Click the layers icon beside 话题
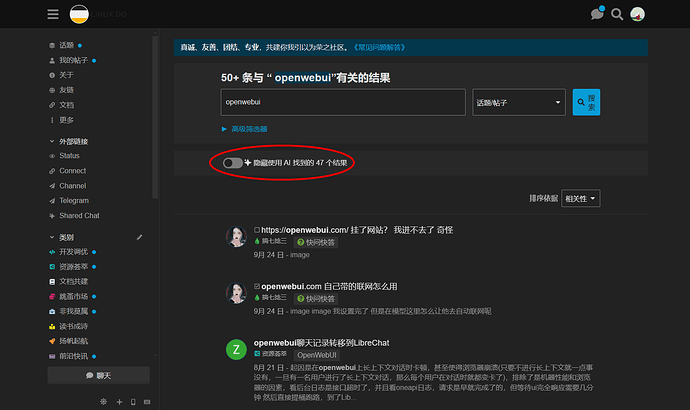The height and width of the screenshot is (410, 690). click(52, 45)
